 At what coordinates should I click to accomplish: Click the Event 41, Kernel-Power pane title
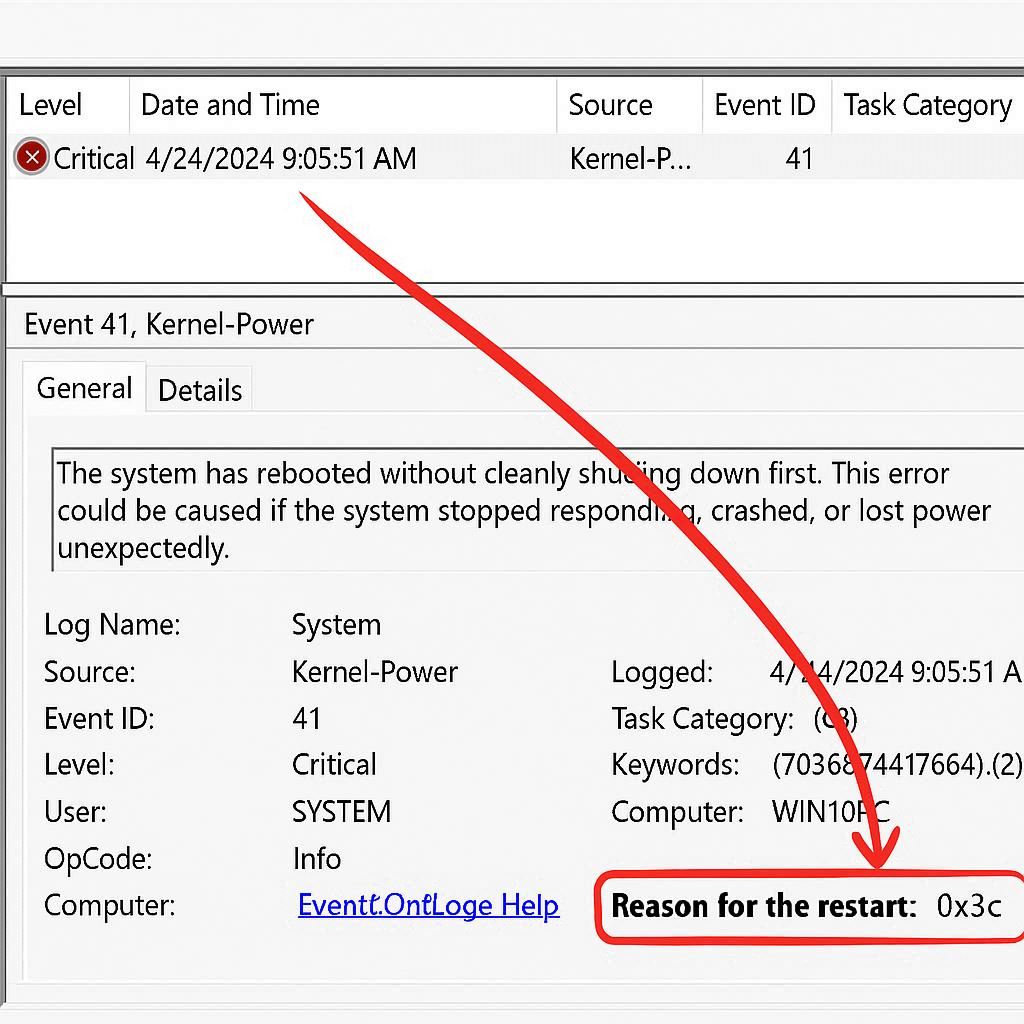(169, 324)
